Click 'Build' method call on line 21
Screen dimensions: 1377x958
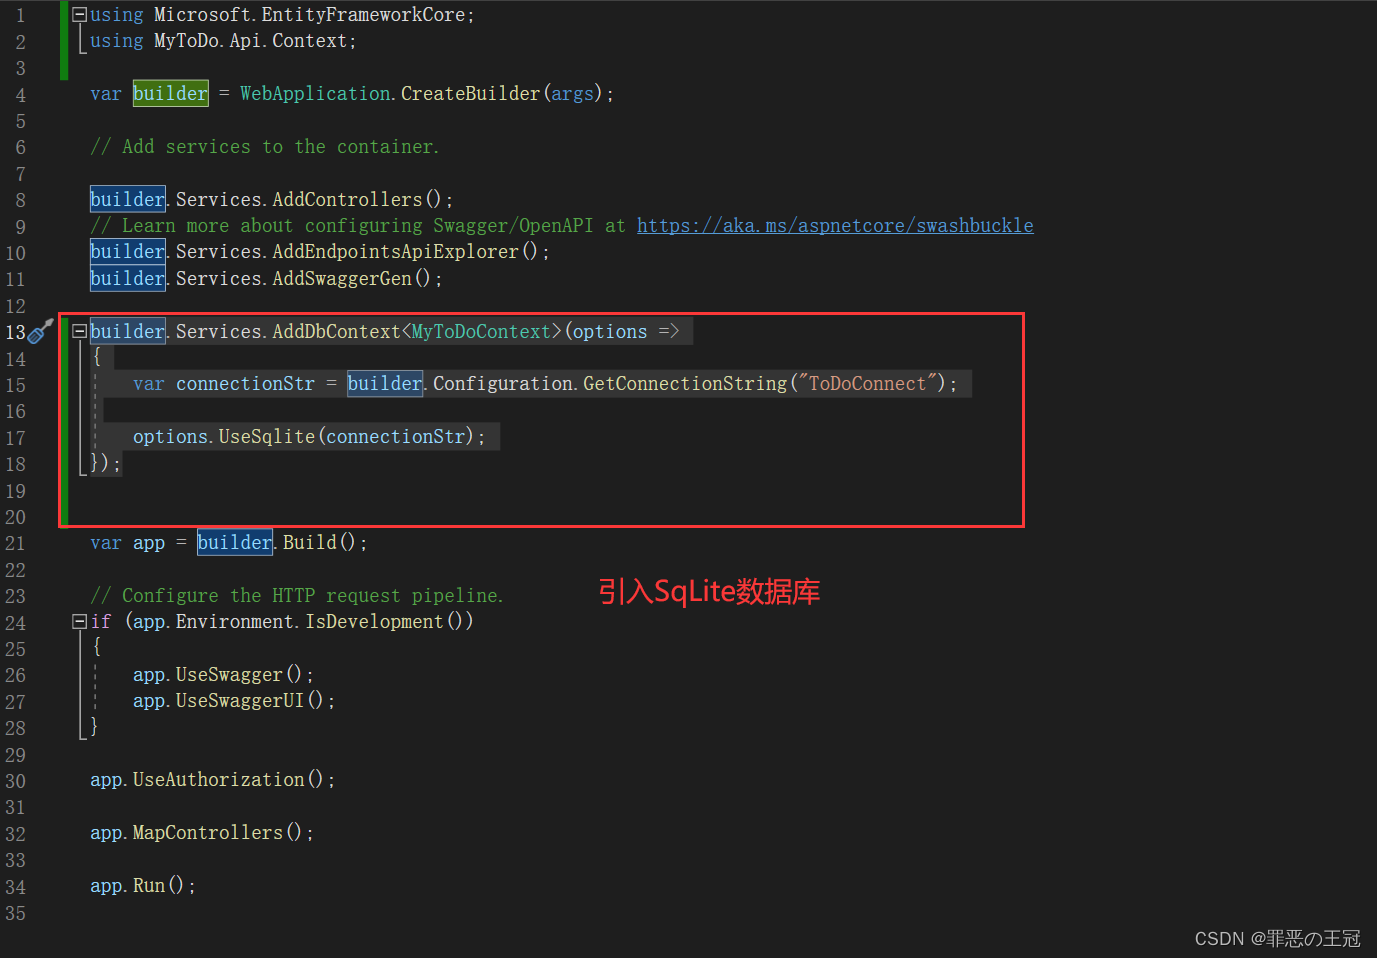pos(310,542)
